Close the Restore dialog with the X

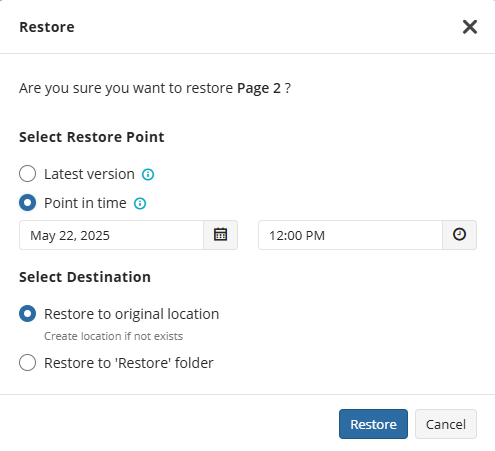pos(470,27)
